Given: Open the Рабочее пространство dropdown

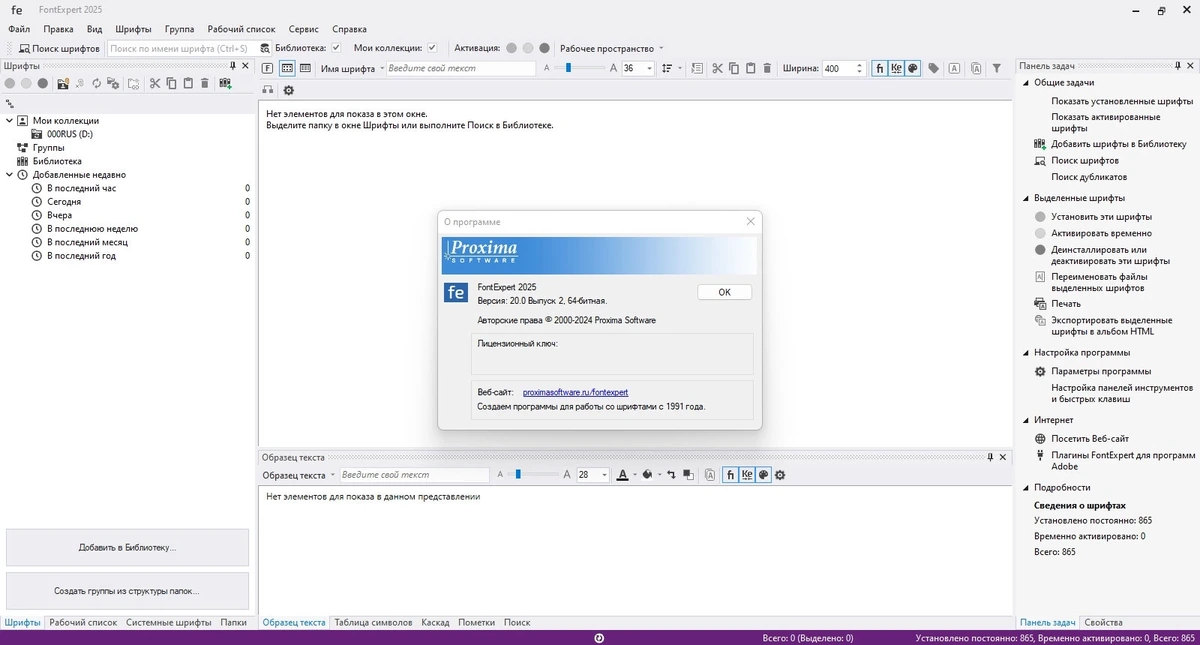Looking at the screenshot, I should [x=611, y=48].
